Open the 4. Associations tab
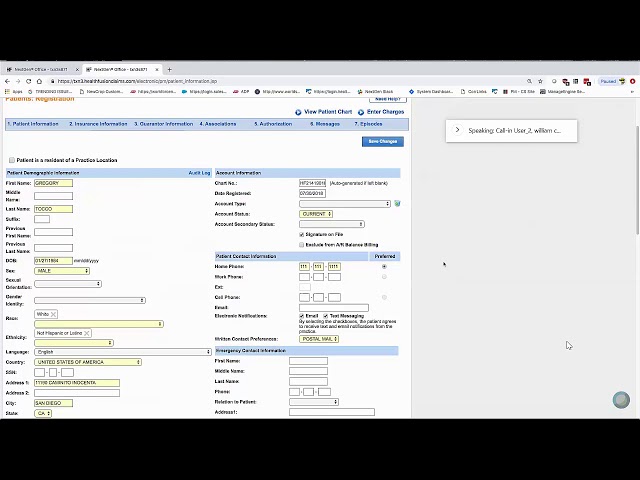This screenshot has height=480, width=640. coord(218,124)
